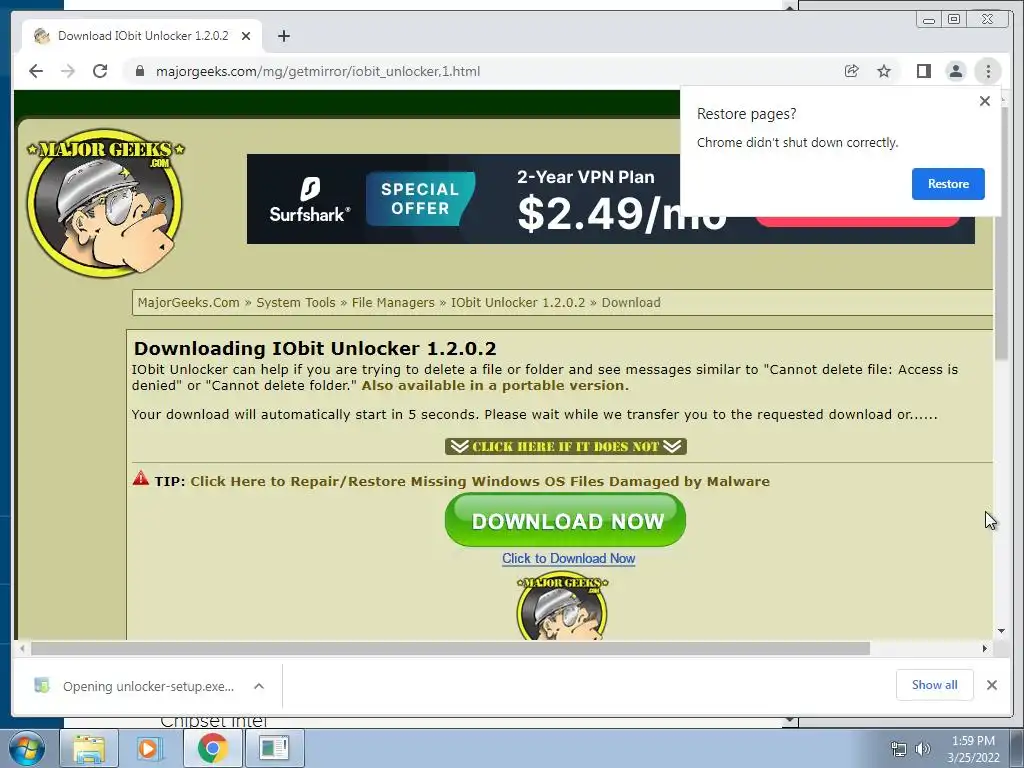Click the MajorGeeks logo at top left
1024x768 pixels.
(105, 202)
